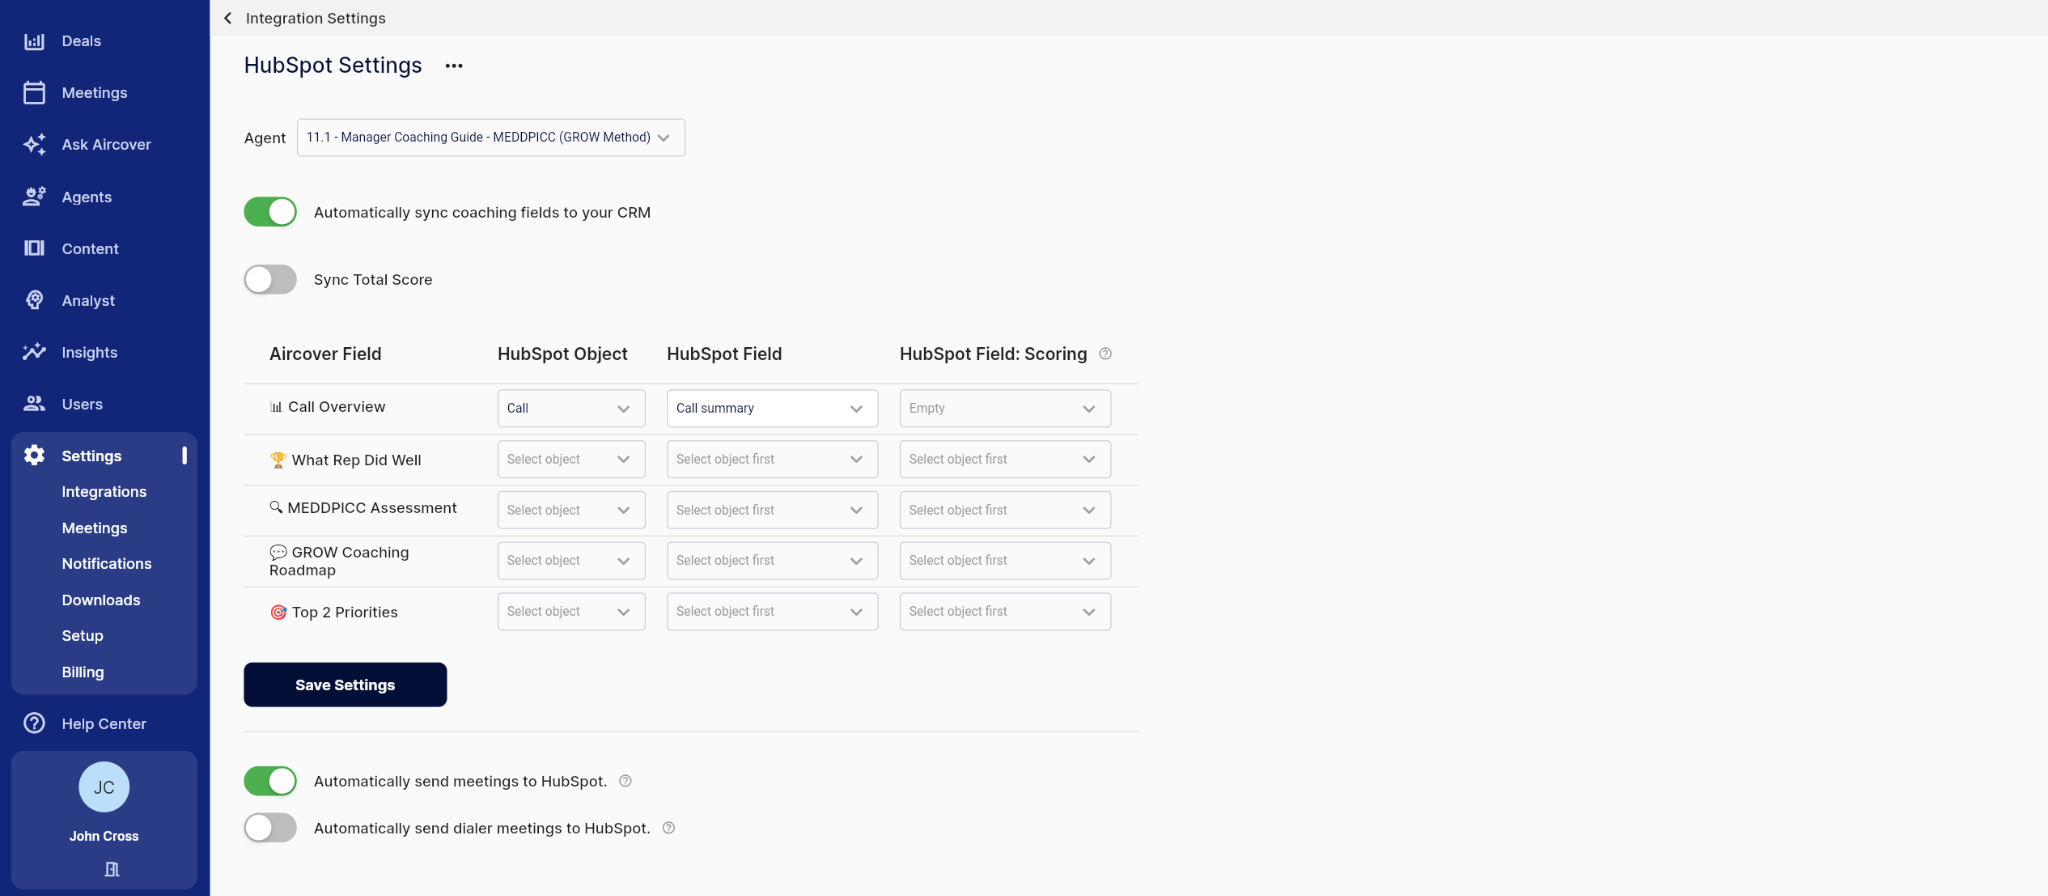
Task: Click the trophy icon beside What Rep Did Well
Action: (278, 460)
